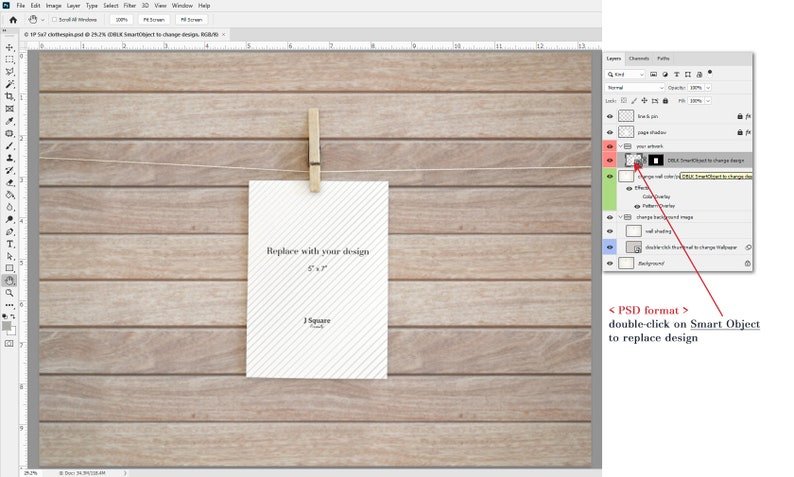Image resolution: width=794 pixels, height=477 pixels.
Task: Filter layers by adjustment layer icon
Action: pyautogui.click(x=665, y=74)
